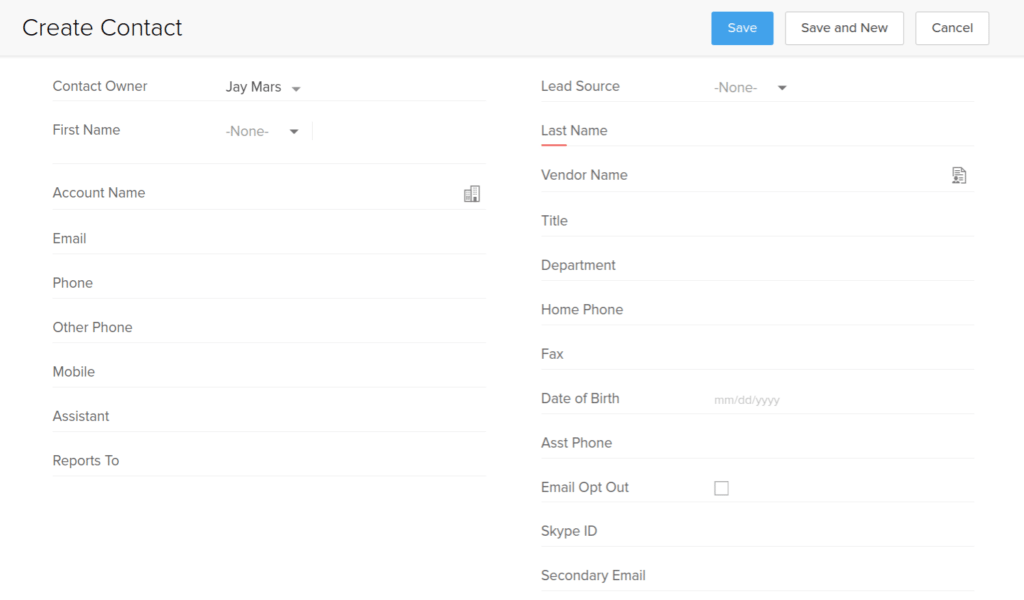Select the Account Name input field
Screen dimensions: 1024x600
tap(343, 193)
